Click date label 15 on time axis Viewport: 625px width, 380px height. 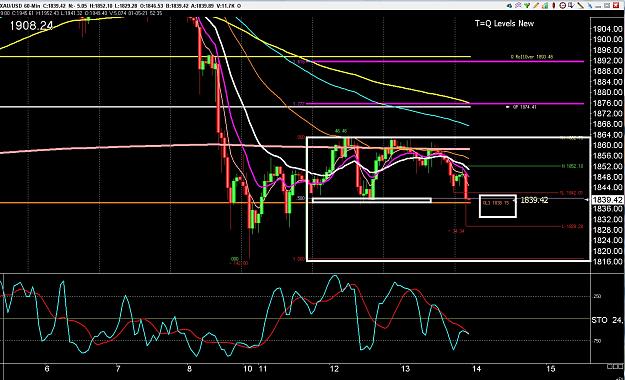(x=550, y=369)
